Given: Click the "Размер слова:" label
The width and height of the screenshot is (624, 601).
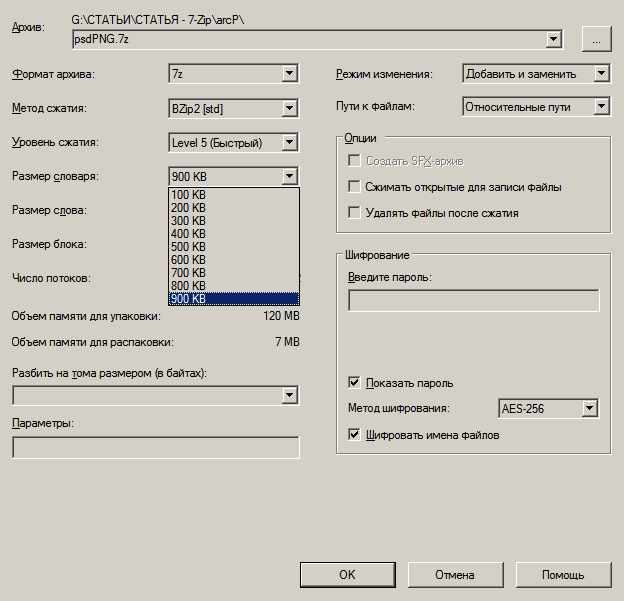Looking at the screenshot, I should click(49, 210).
